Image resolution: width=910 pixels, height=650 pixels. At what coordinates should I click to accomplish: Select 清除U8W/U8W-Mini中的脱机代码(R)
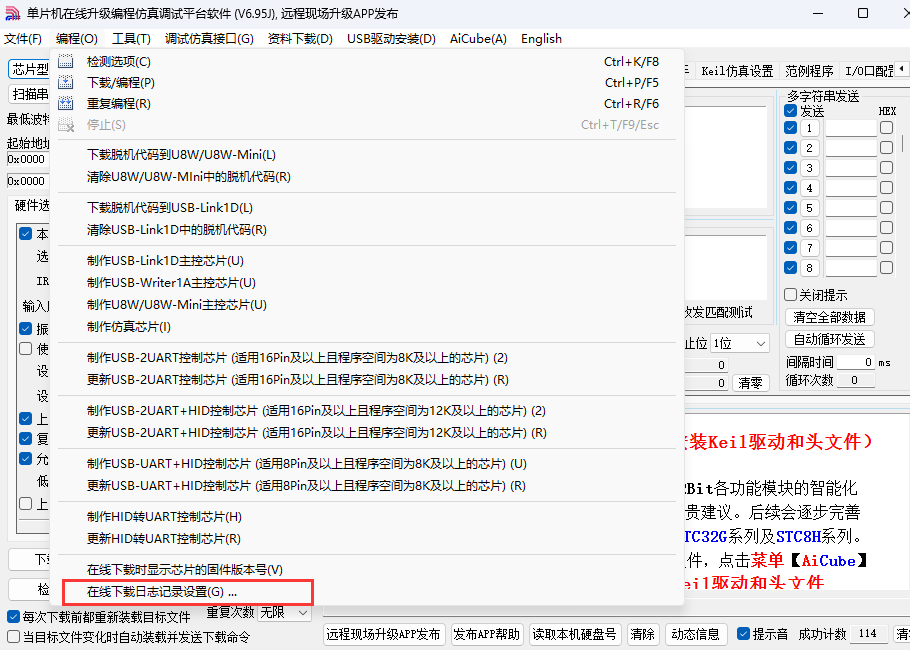[x=367, y=177]
